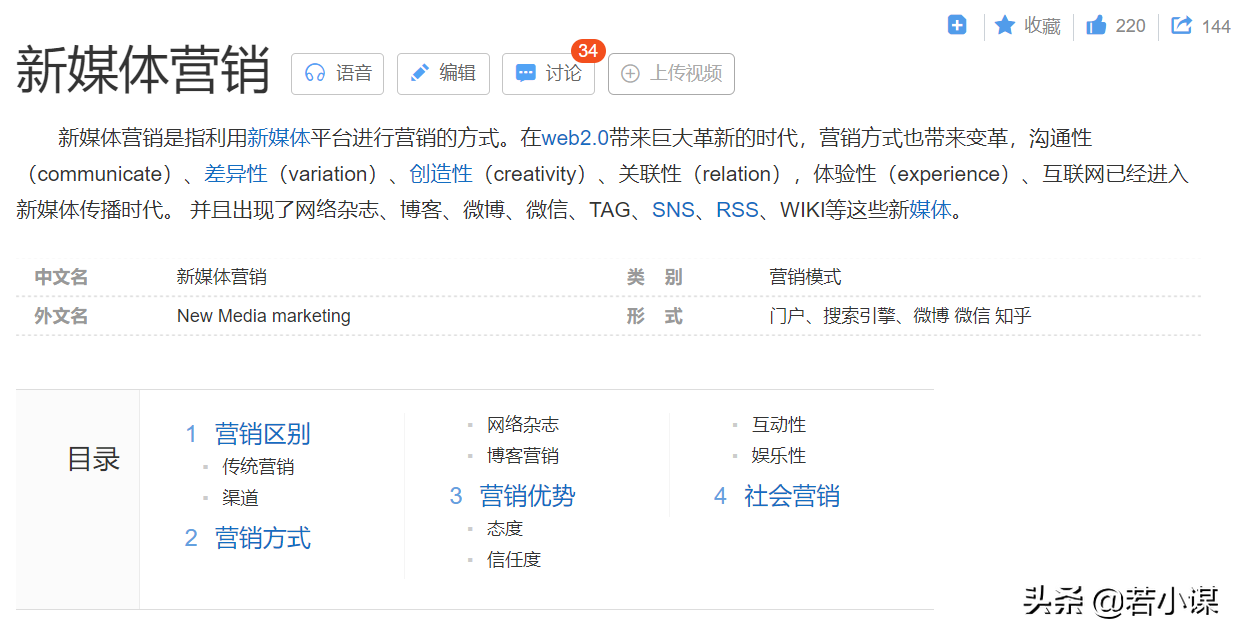This screenshot has height=635, width=1237.
Task: Click the thumbs-up like icon
Action: 1096,25
